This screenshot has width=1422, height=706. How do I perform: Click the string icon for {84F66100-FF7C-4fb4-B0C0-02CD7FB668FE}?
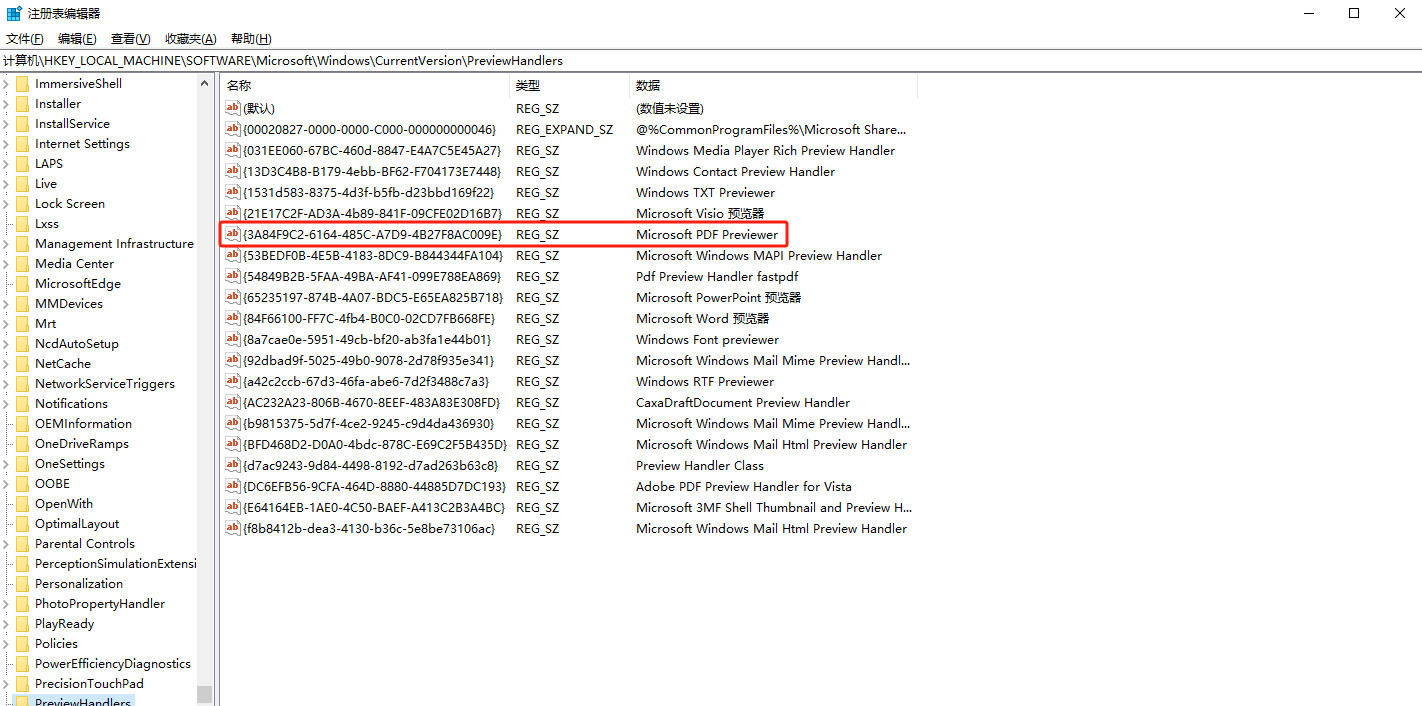[x=233, y=318]
